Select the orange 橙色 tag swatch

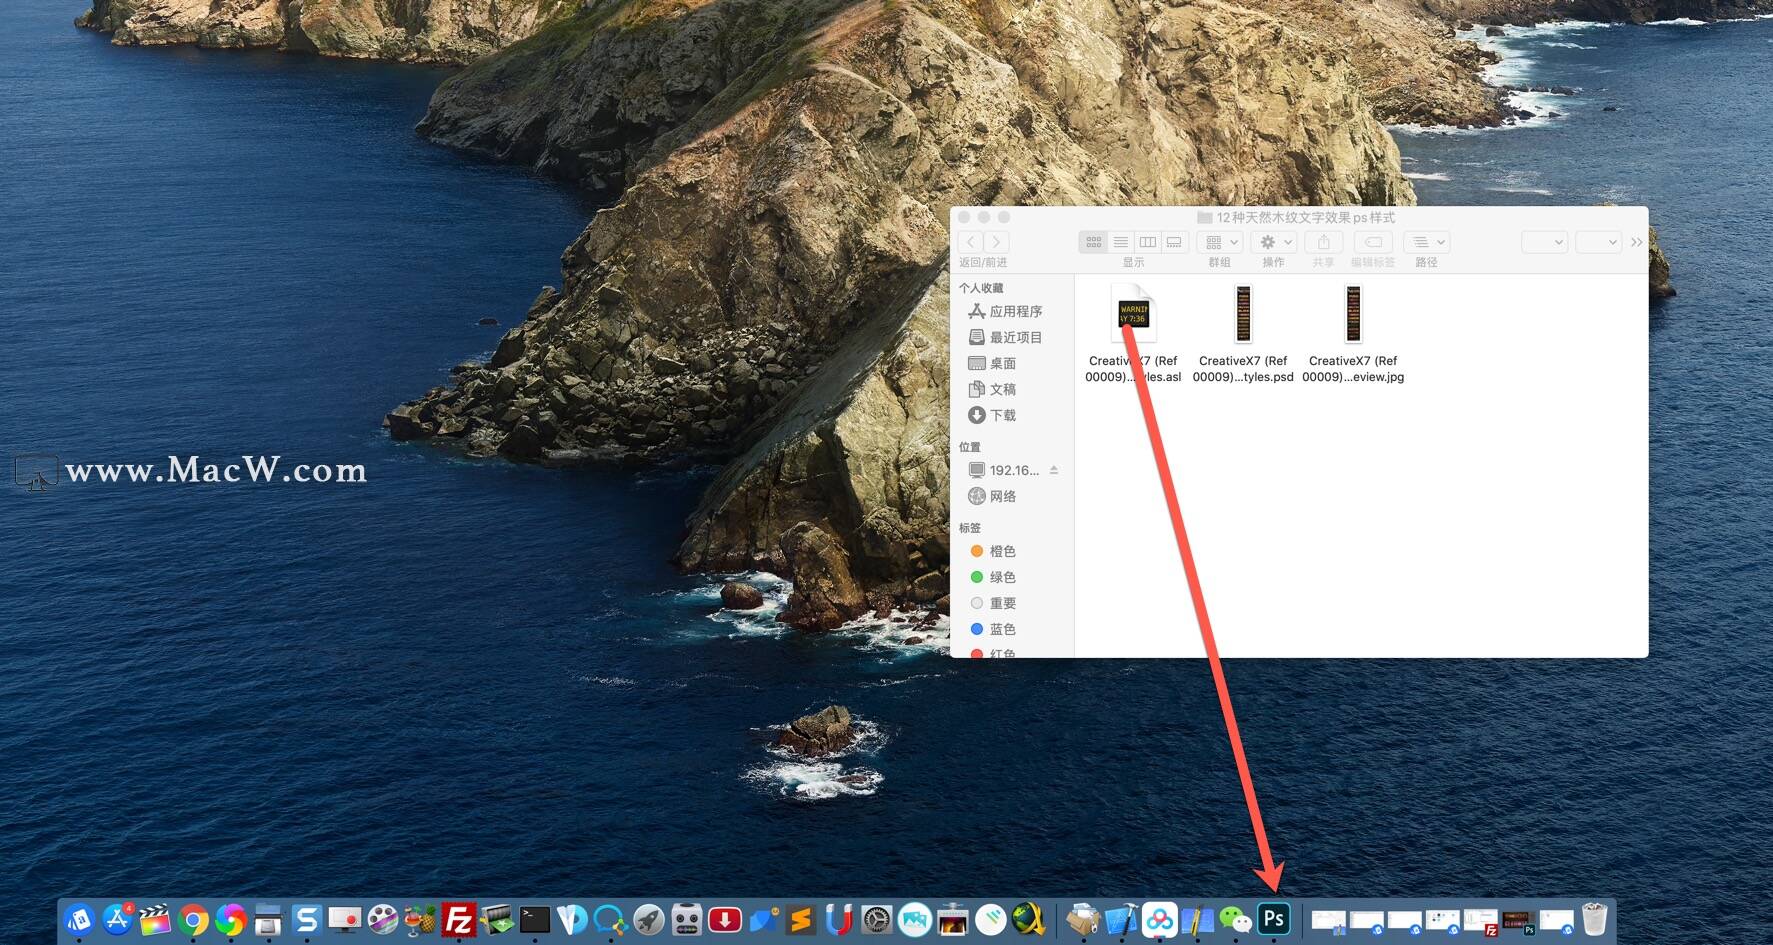pos(977,551)
